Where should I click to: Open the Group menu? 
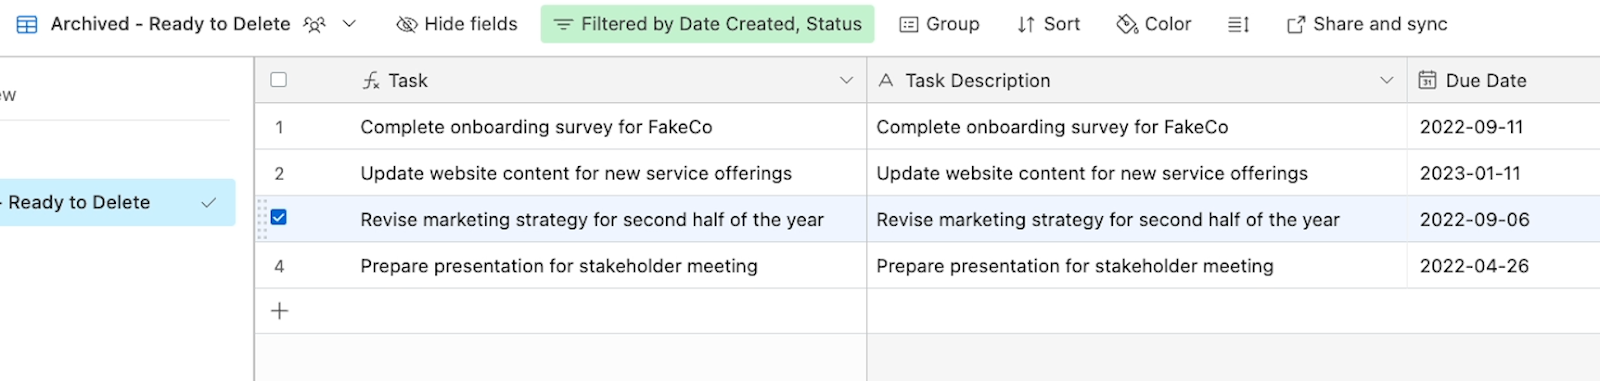(x=939, y=24)
